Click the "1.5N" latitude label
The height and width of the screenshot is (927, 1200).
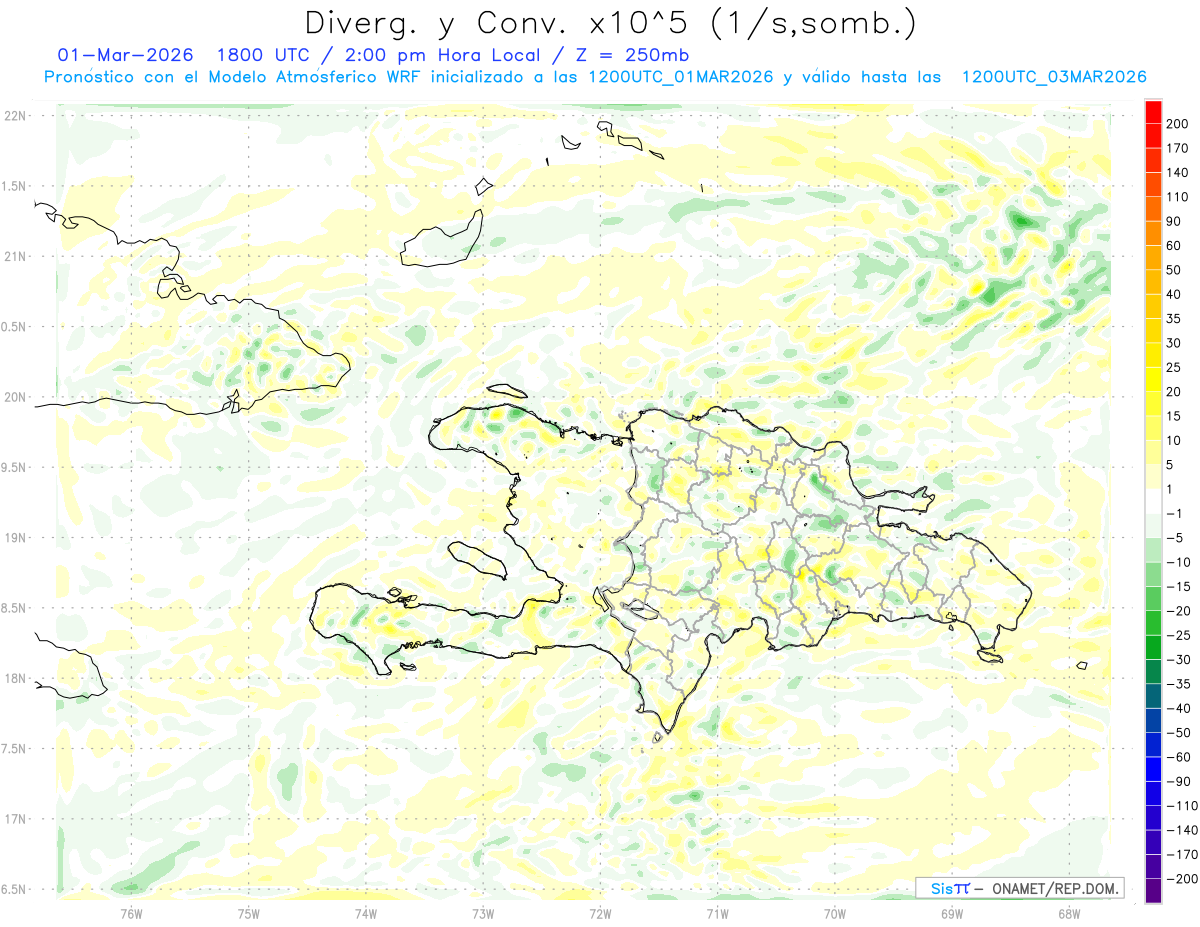point(14,186)
